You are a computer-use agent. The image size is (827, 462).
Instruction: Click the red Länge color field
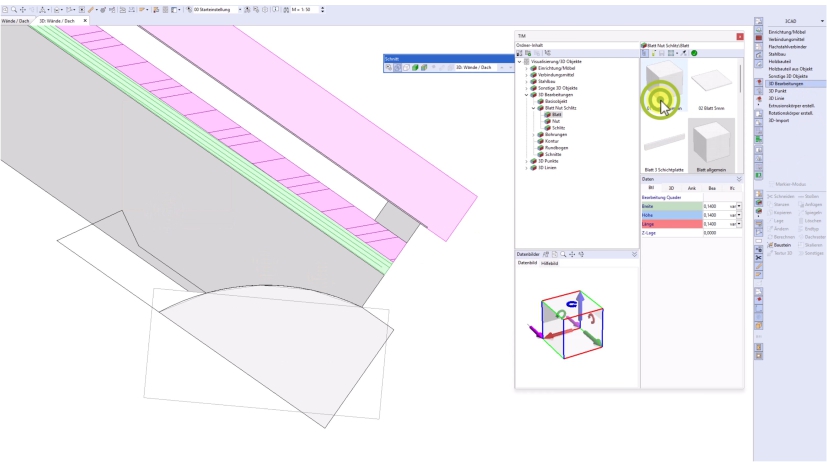click(x=668, y=224)
